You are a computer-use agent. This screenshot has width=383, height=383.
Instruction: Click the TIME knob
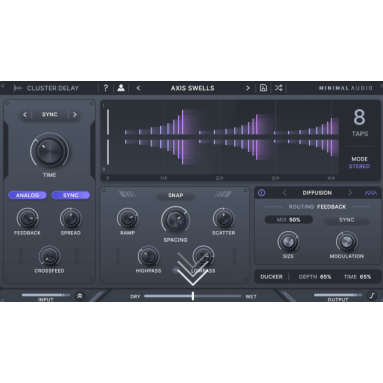[x=49, y=151]
